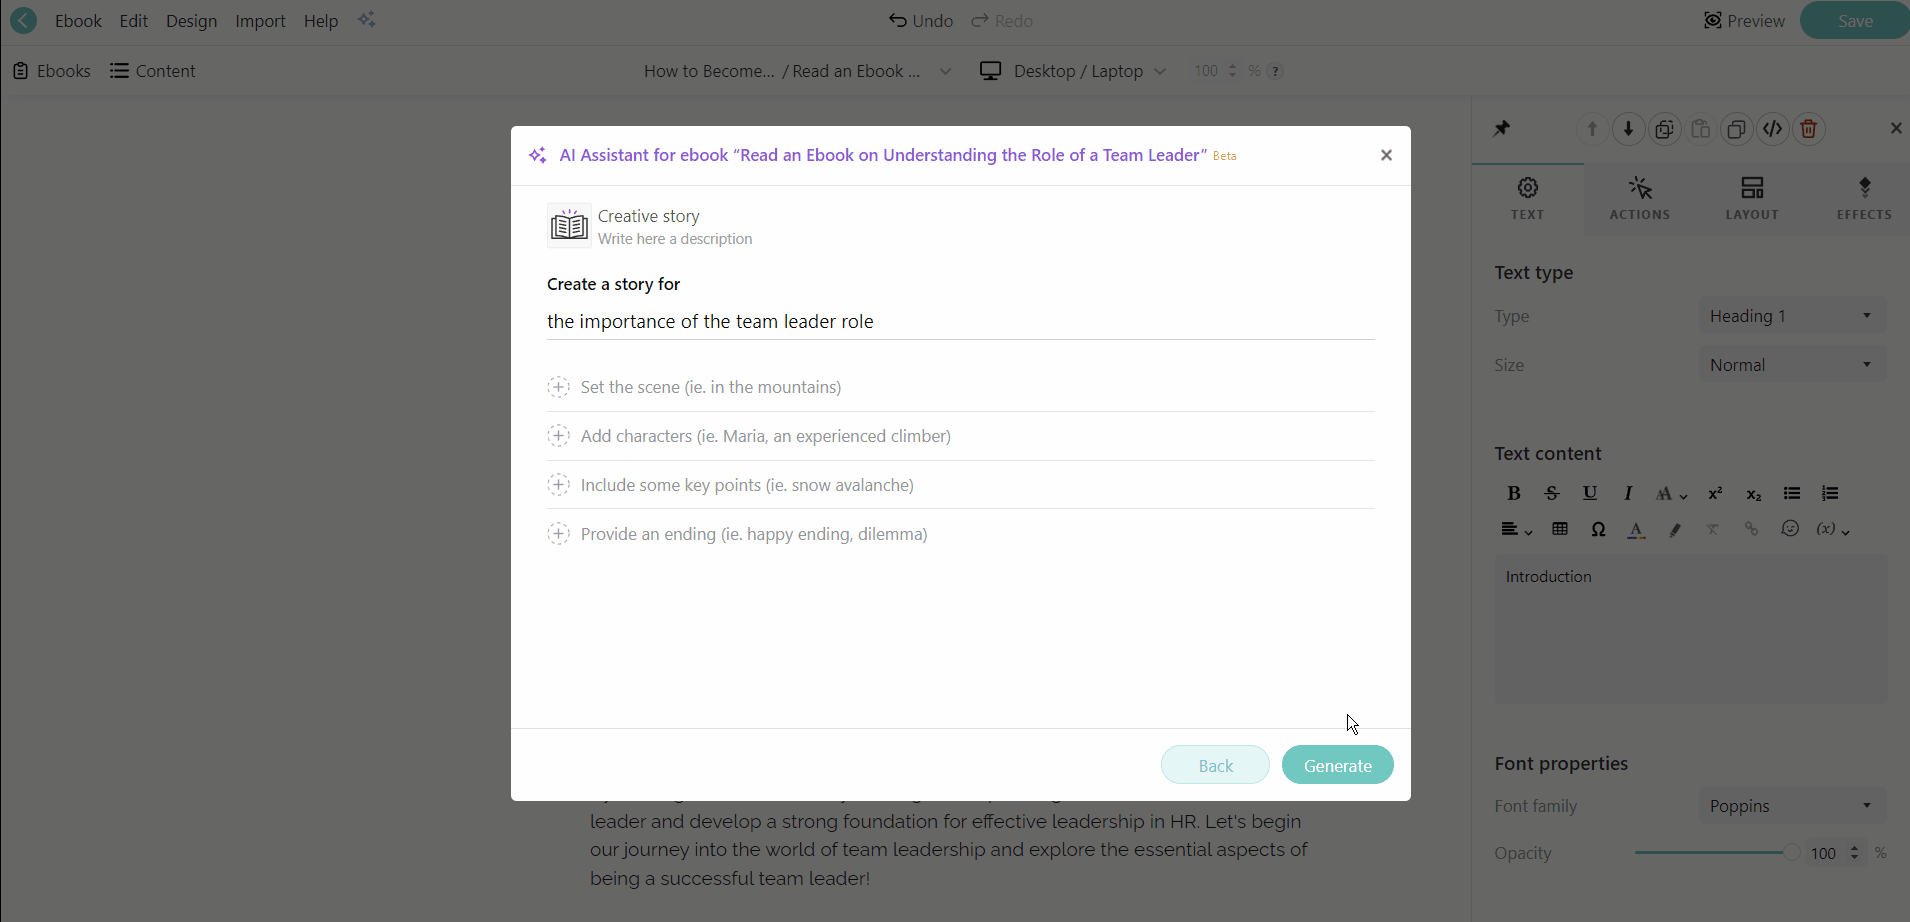
Task: Open the code editor icon
Action: [x=1773, y=129]
